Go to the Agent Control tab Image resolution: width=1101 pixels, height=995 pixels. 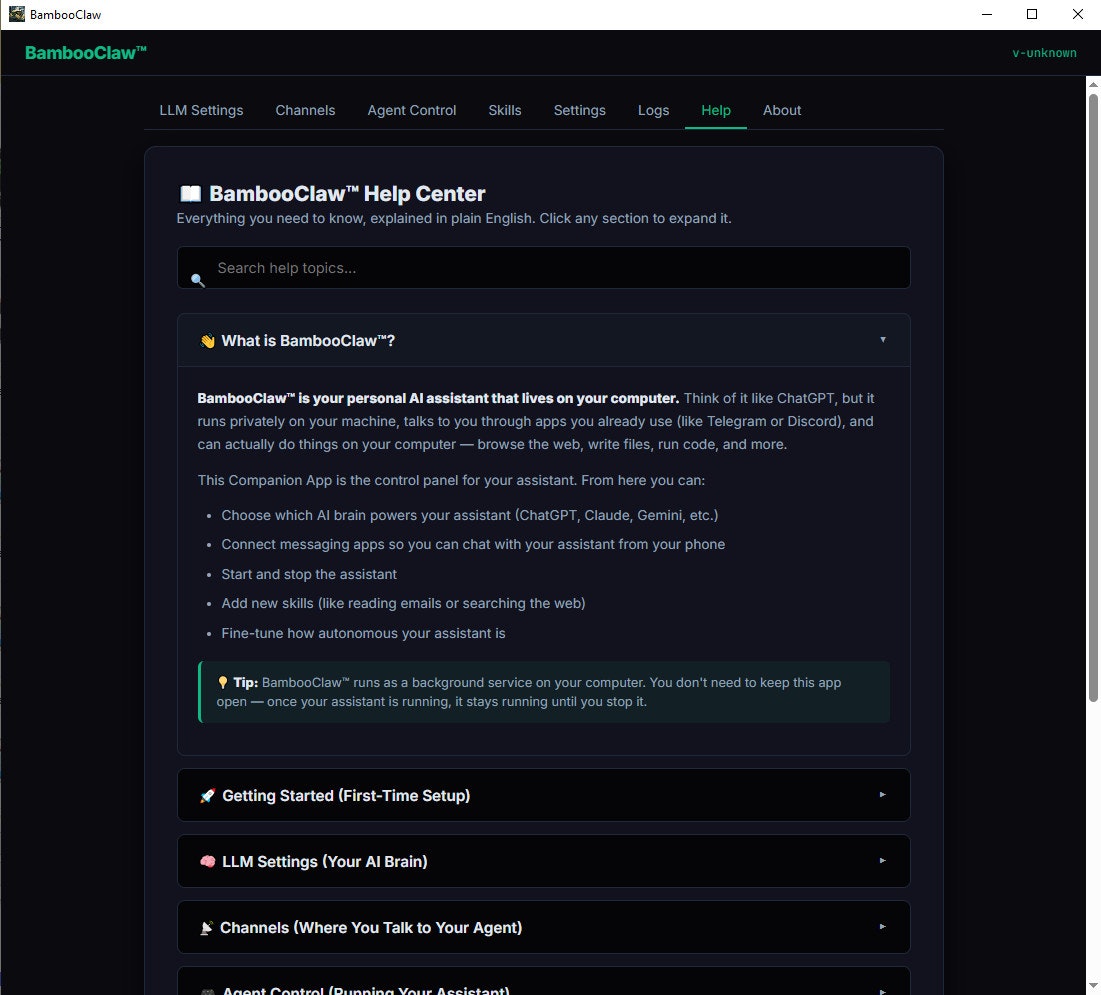click(411, 110)
